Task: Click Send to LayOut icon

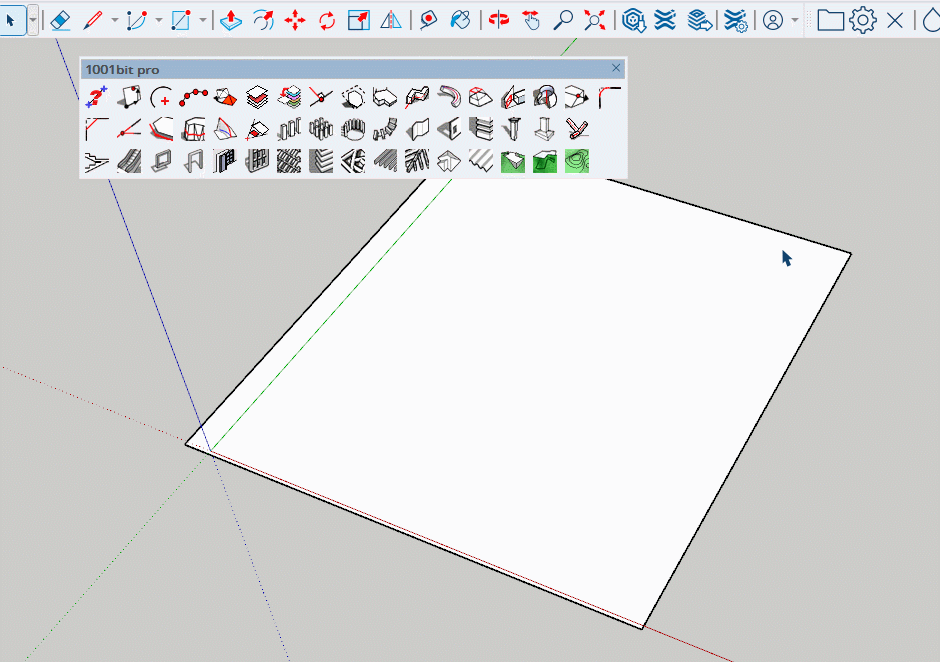Action: pos(699,20)
